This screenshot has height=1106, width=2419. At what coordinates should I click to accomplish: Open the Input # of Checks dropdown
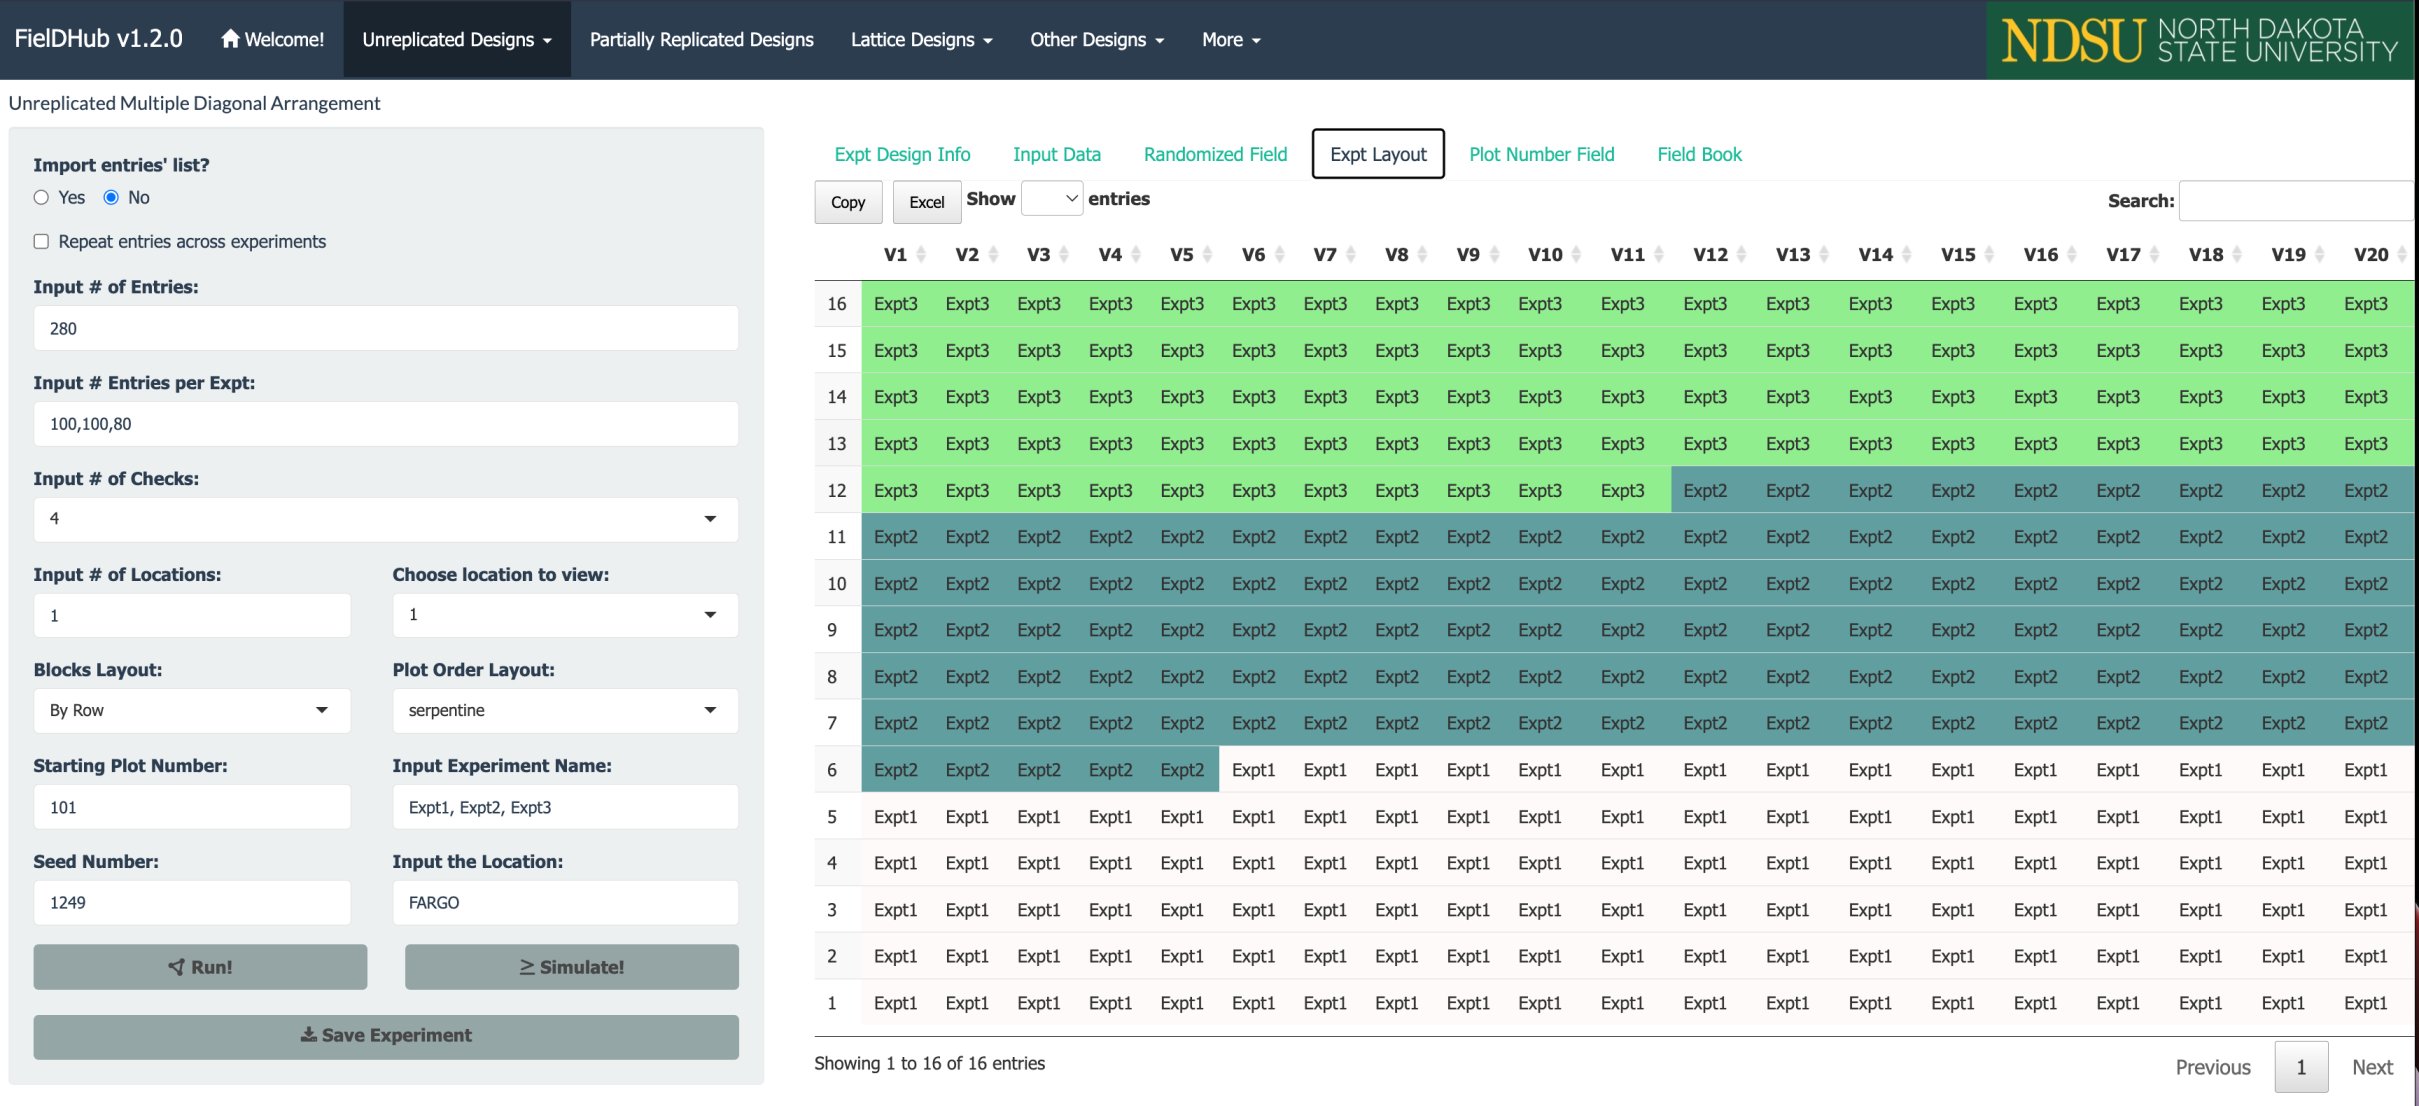click(385, 519)
